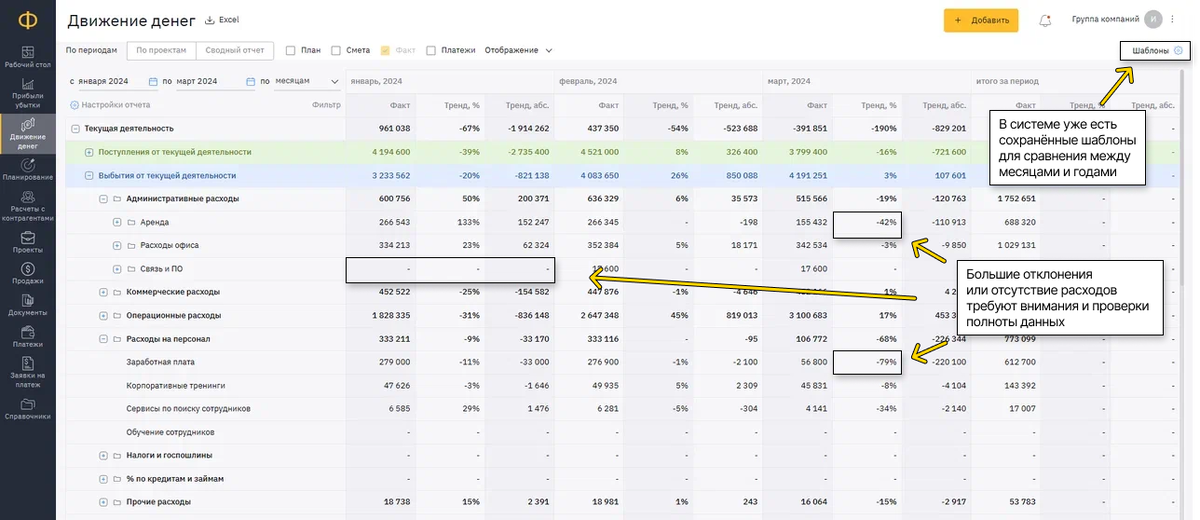Collapse Выбытия от текущей деятельности
Image resolution: width=1200 pixels, height=520 pixels.
[89, 175]
